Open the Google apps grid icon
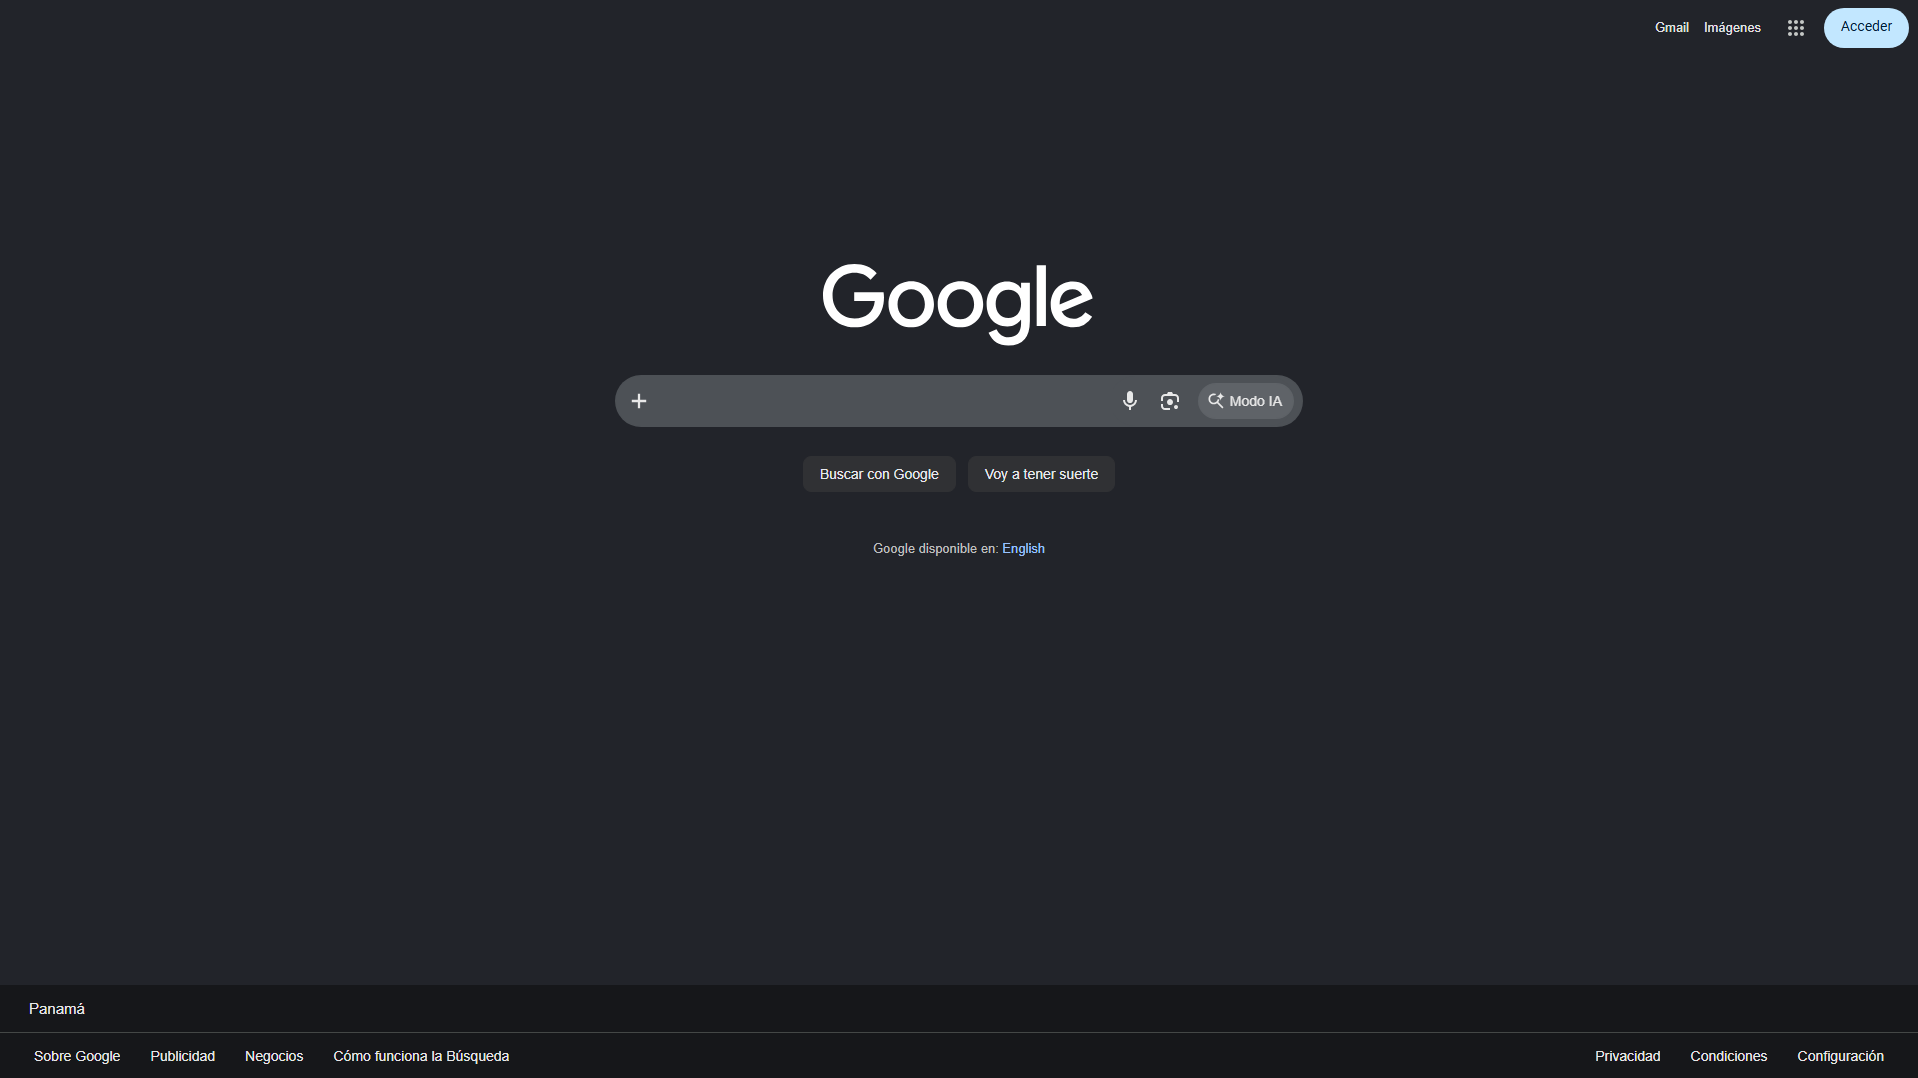Viewport: 1918px width, 1078px height. [x=1795, y=28]
